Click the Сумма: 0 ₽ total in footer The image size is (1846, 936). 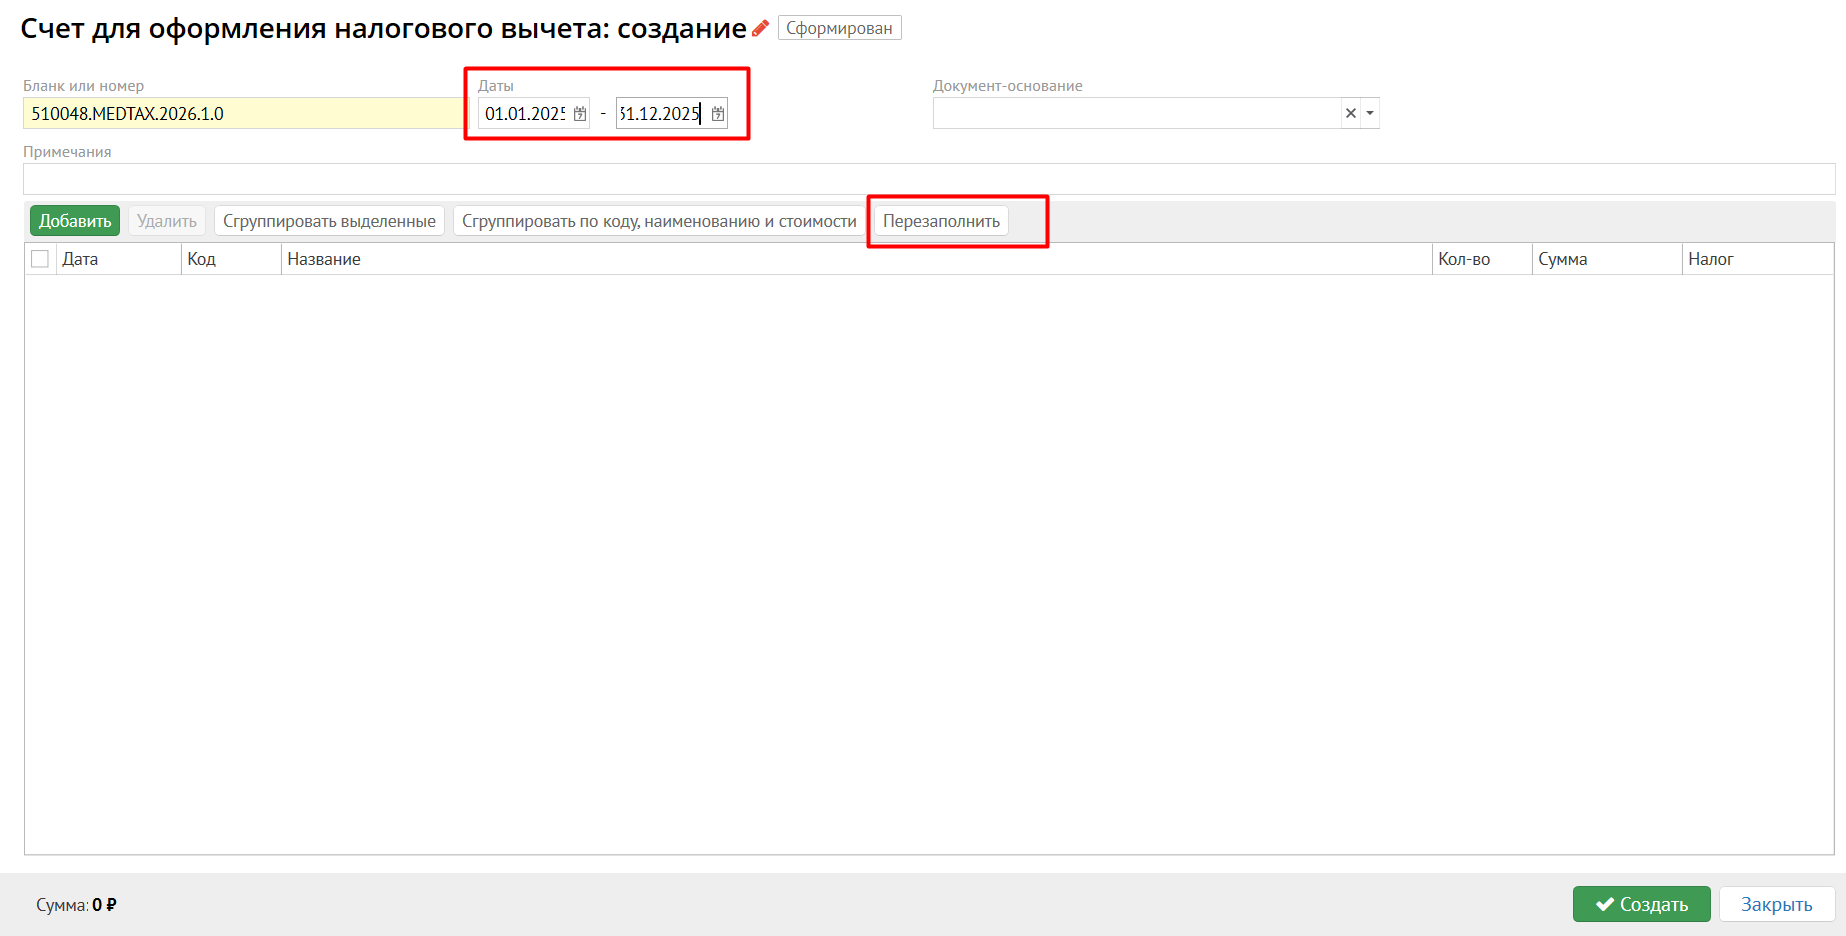76,905
